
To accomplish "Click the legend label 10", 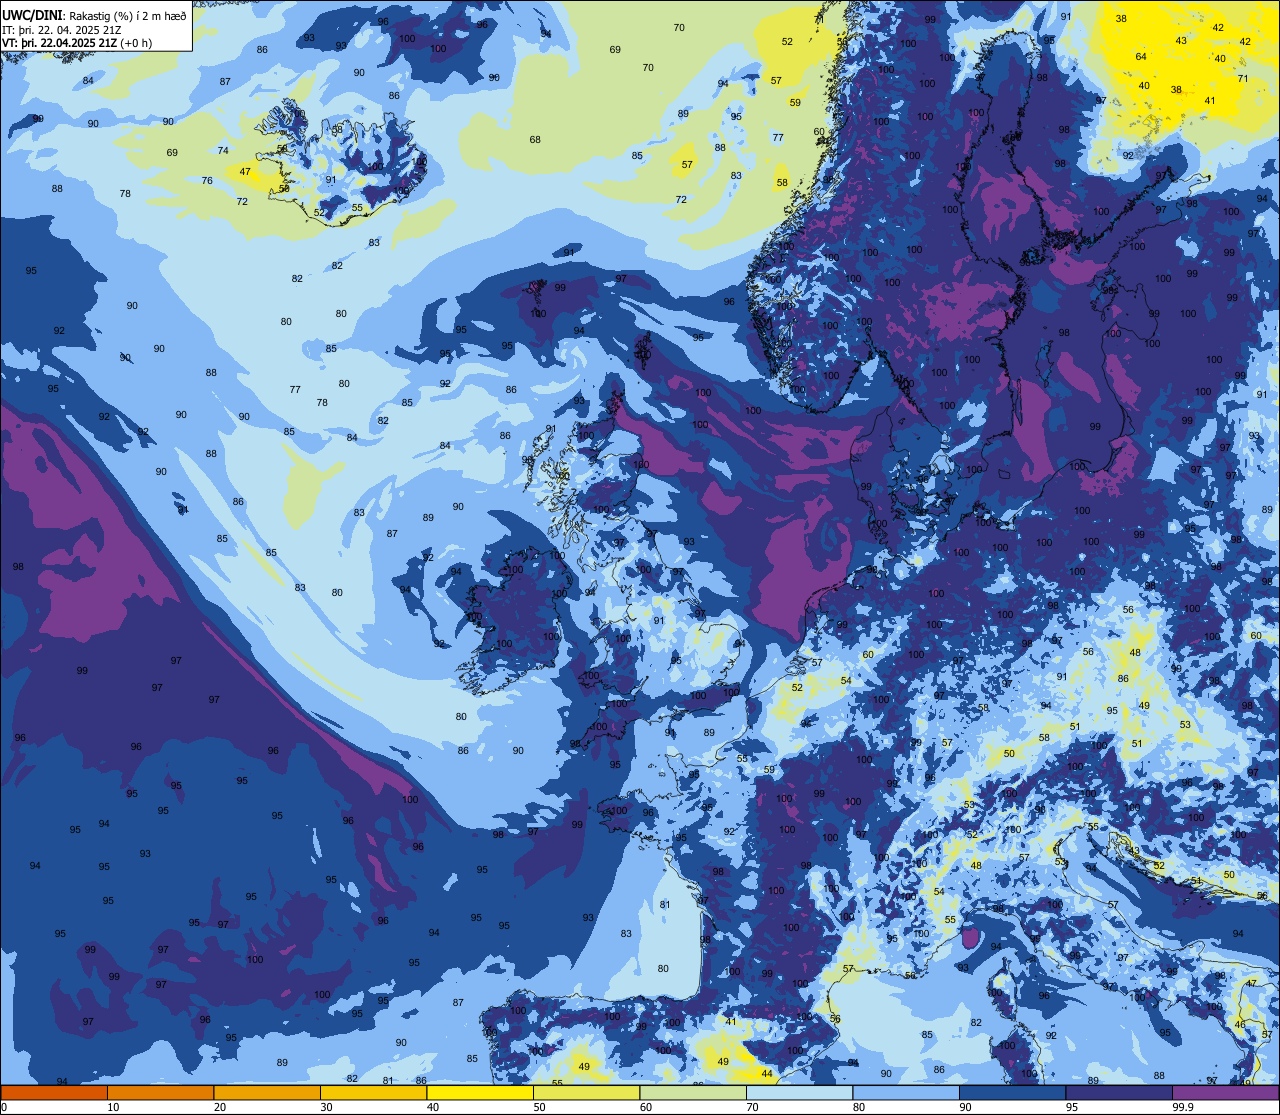I will click(x=113, y=1107).
